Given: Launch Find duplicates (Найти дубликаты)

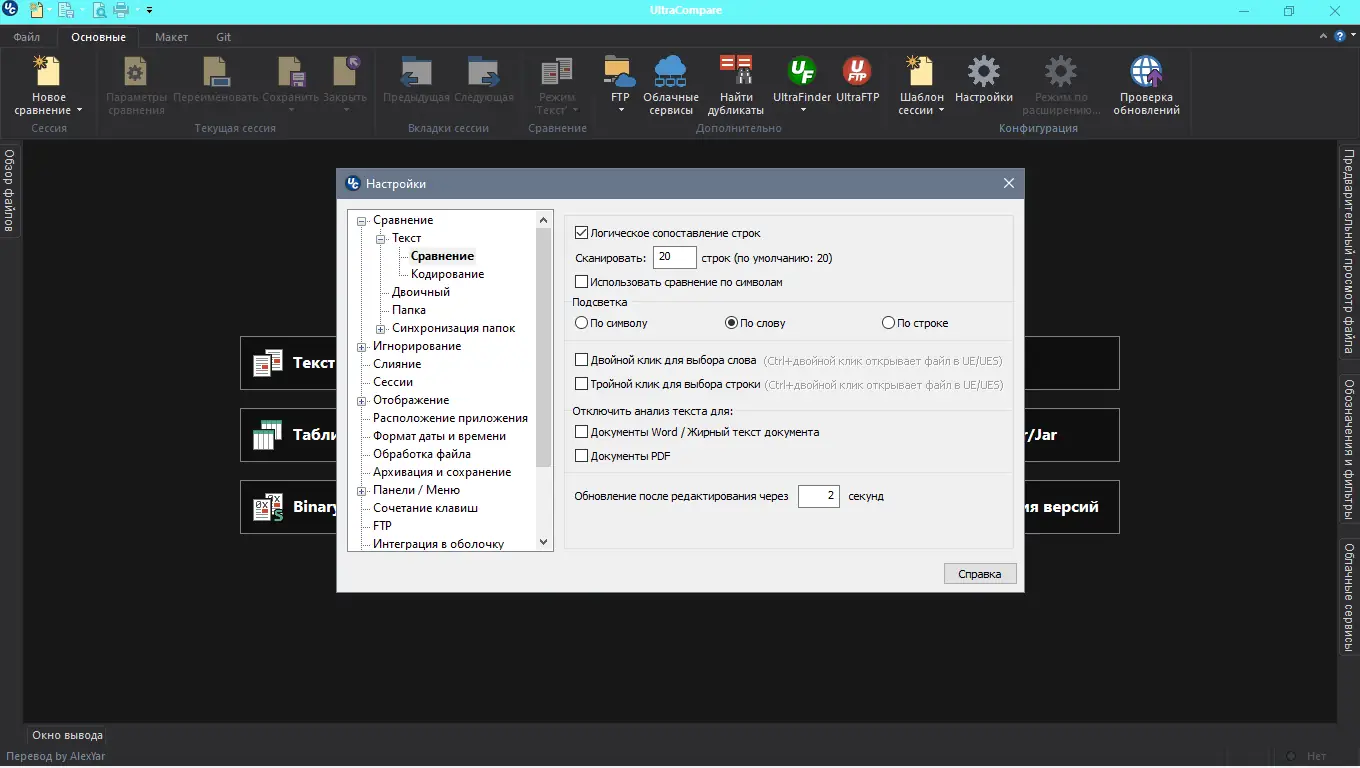Looking at the screenshot, I should [x=736, y=72].
